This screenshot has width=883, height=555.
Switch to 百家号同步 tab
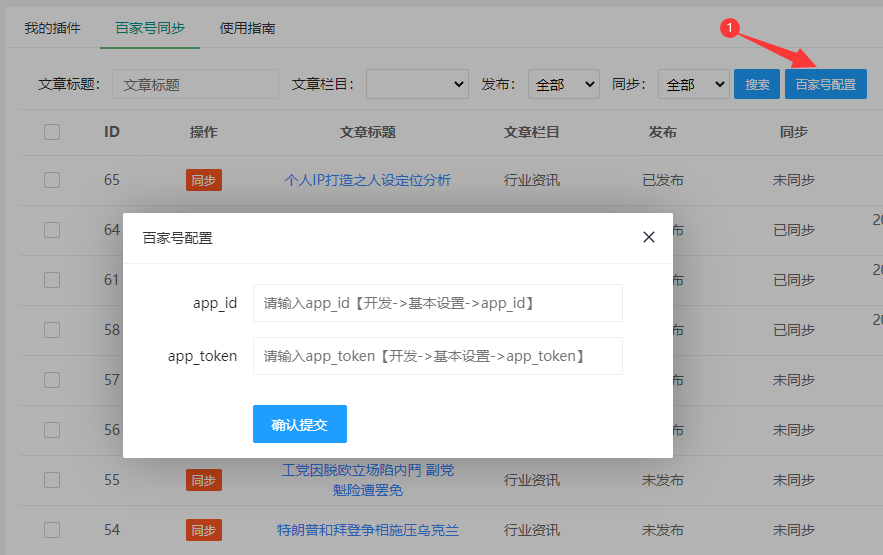click(x=150, y=28)
